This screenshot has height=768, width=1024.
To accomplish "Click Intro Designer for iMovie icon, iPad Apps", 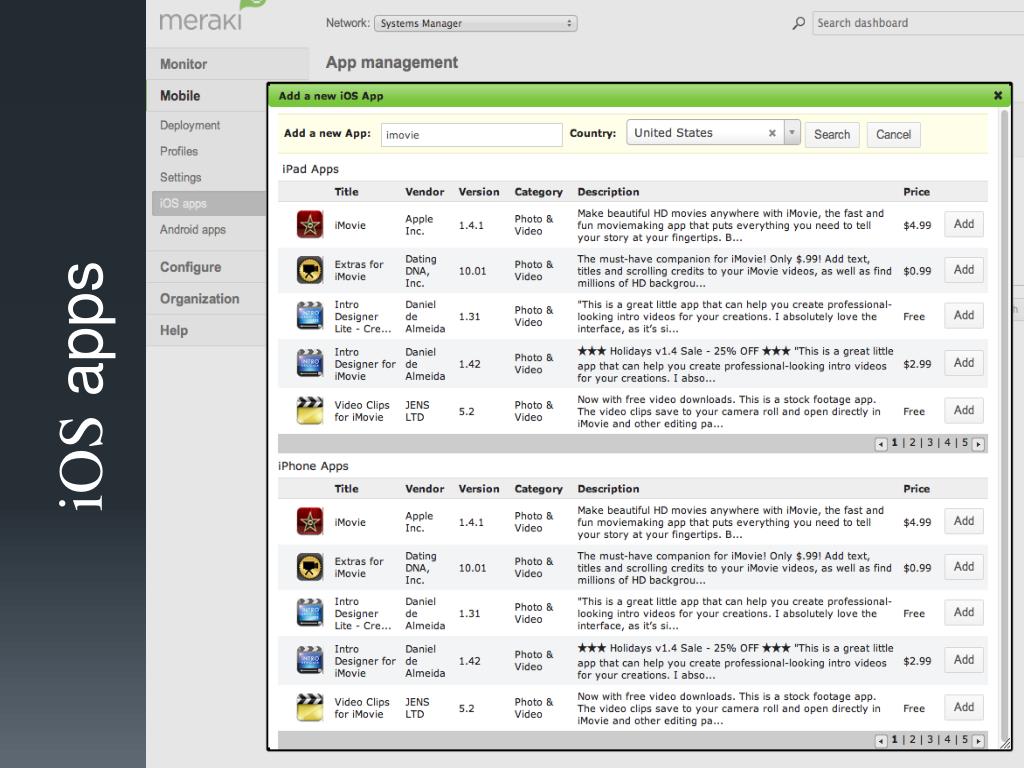I will click(310, 364).
